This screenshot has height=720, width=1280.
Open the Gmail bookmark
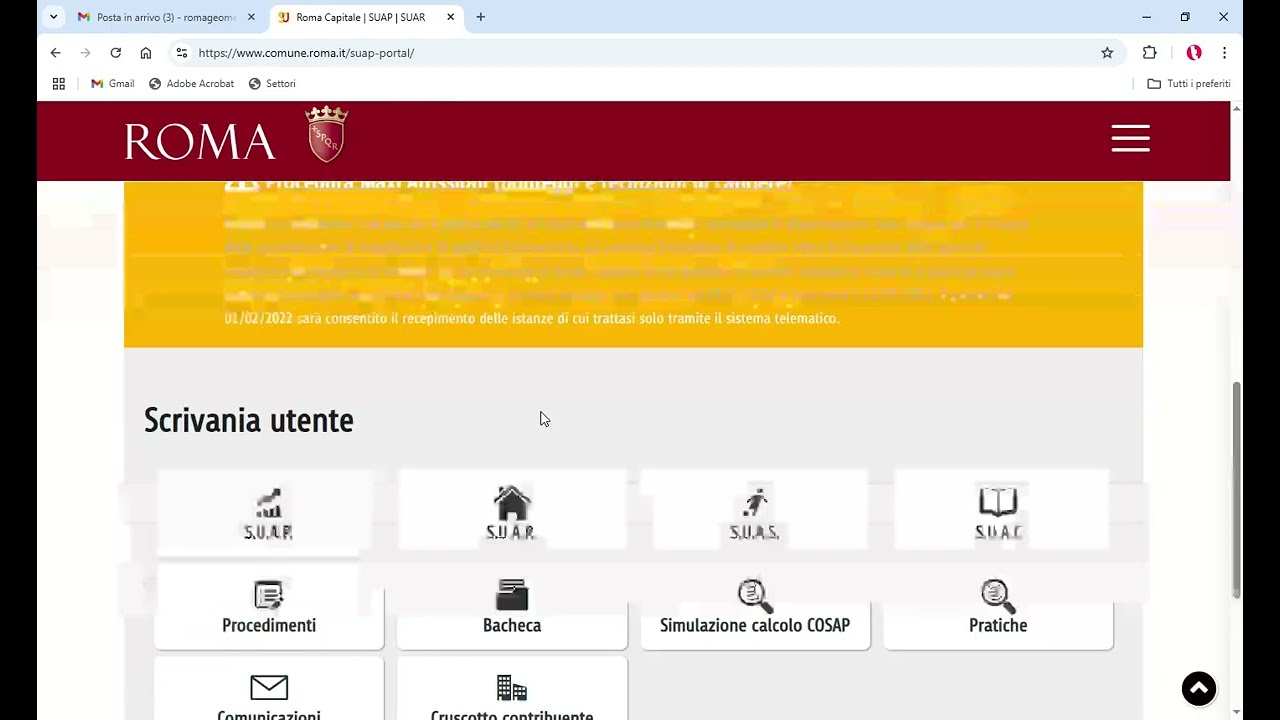pos(112,84)
